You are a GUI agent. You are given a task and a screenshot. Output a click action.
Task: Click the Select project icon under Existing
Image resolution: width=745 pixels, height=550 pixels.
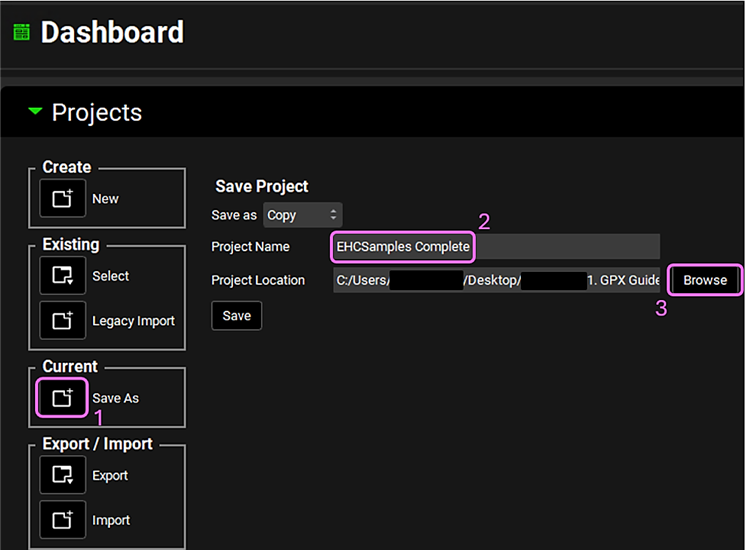click(63, 276)
